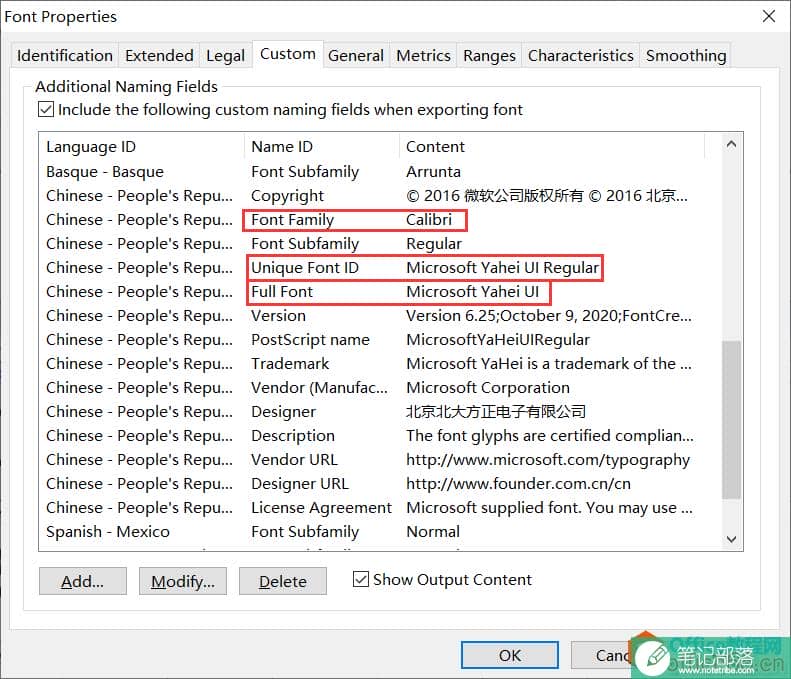This screenshot has height=679, width=791.
Task: Confirm with the OK button
Action: 510,655
